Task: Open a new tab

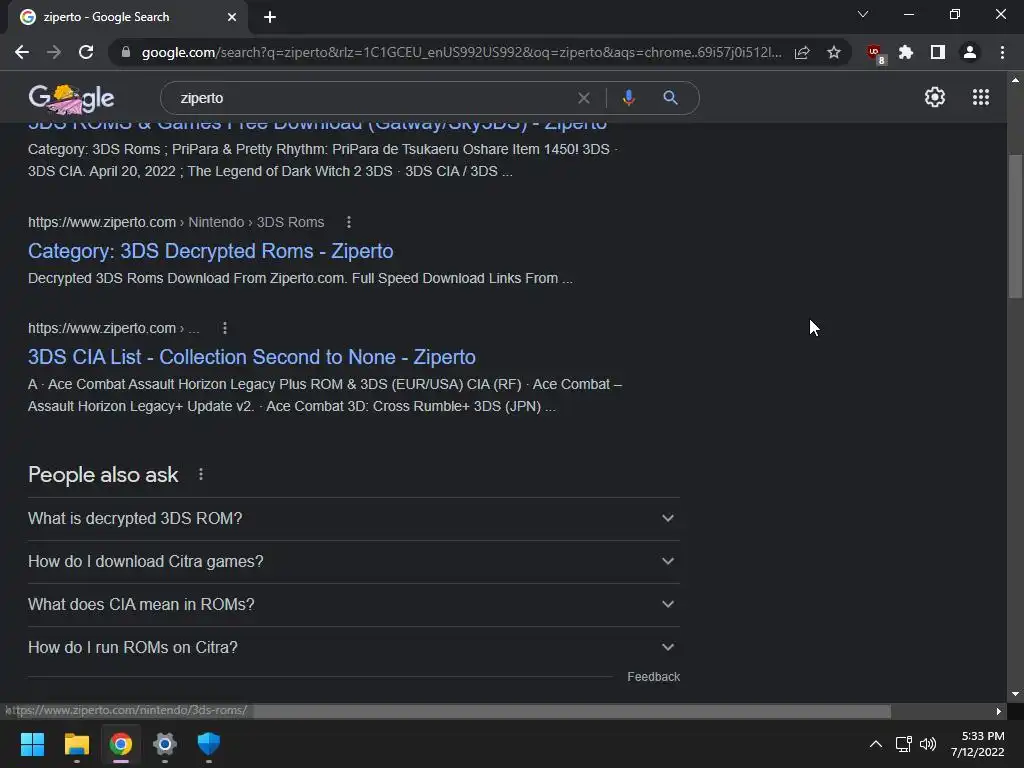Action: [x=270, y=17]
